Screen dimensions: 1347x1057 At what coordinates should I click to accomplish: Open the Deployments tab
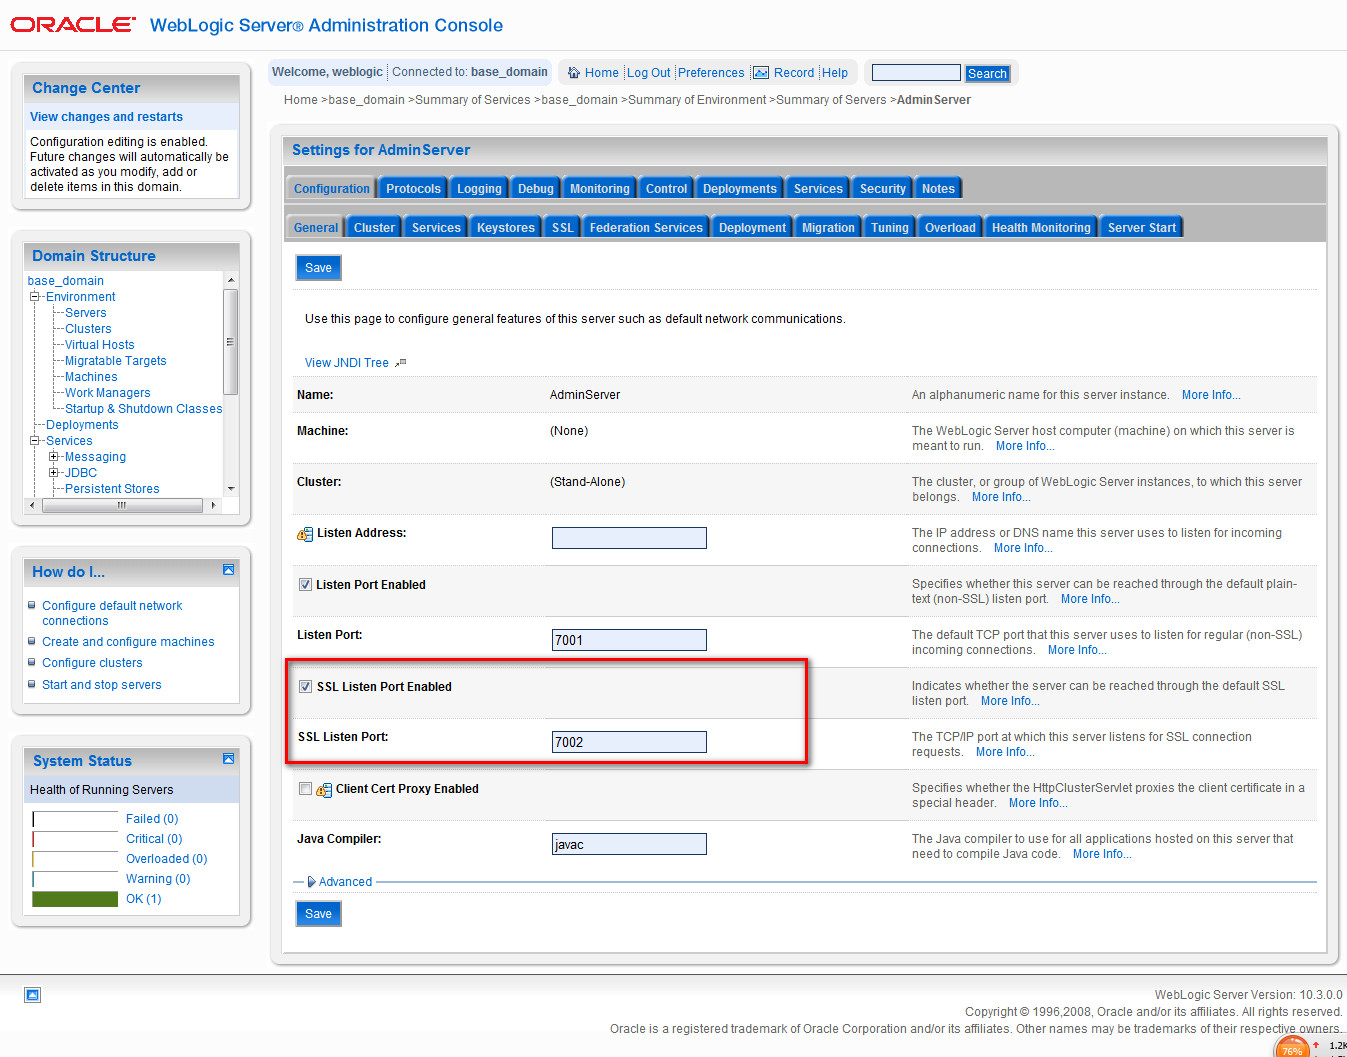739,189
